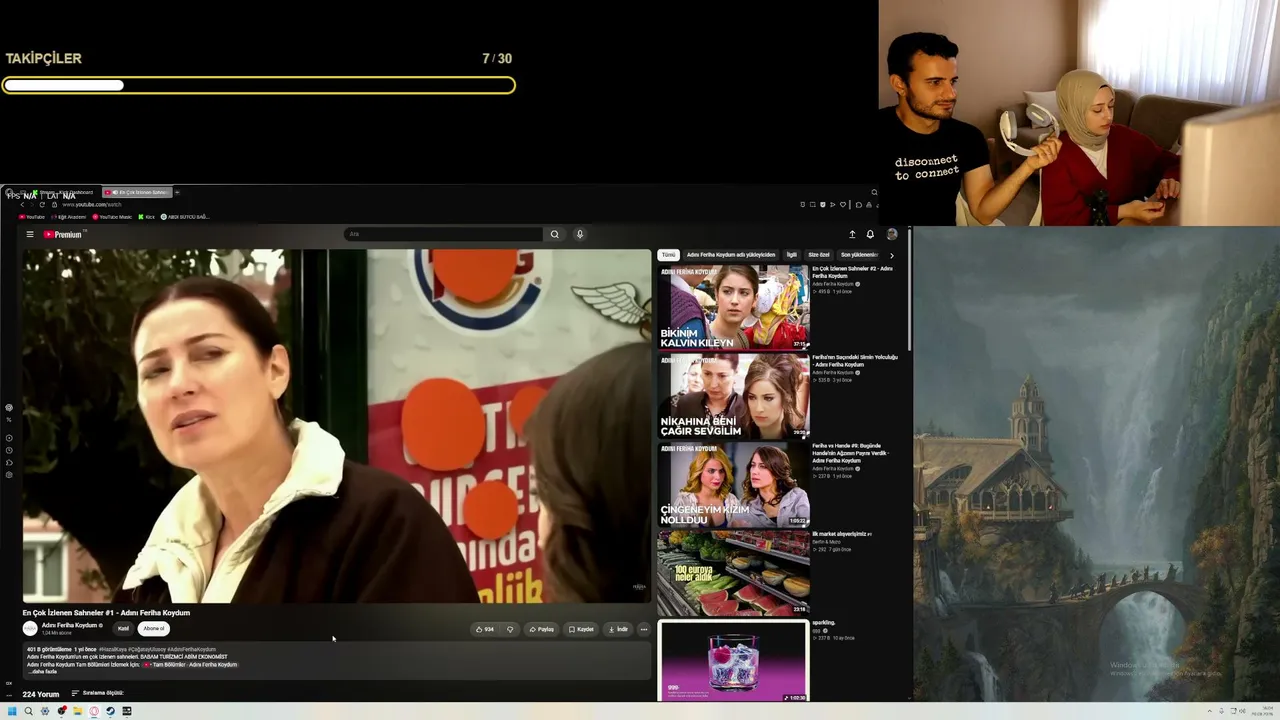The width and height of the screenshot is (1280, 720).
Task: Show more filter chips with right arrow
Action: (891, 255)
